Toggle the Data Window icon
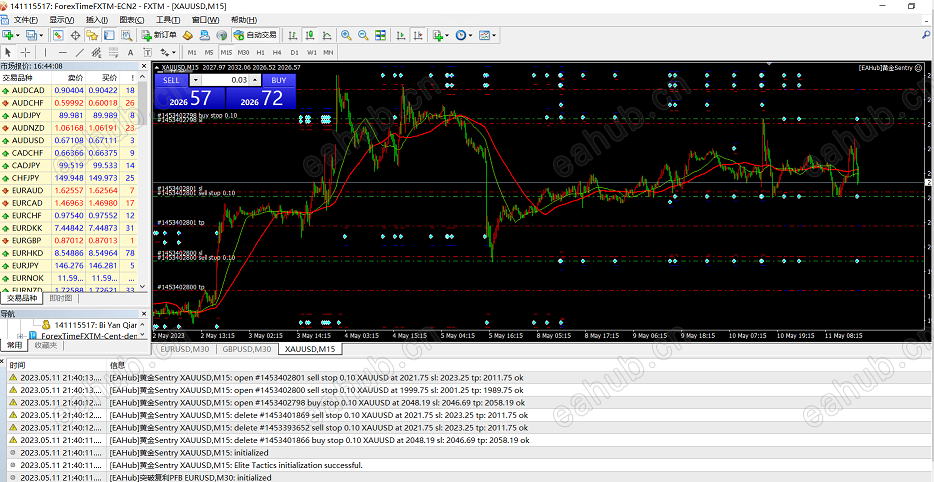The image size is (934, 482). 76,35
